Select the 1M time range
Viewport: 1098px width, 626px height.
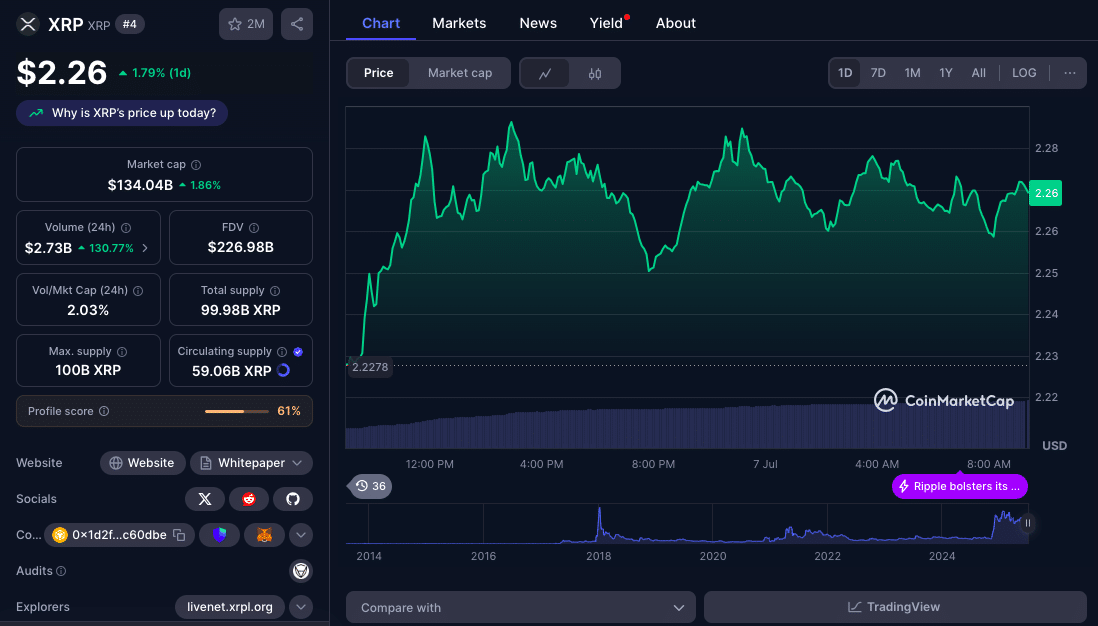[912, 73]
